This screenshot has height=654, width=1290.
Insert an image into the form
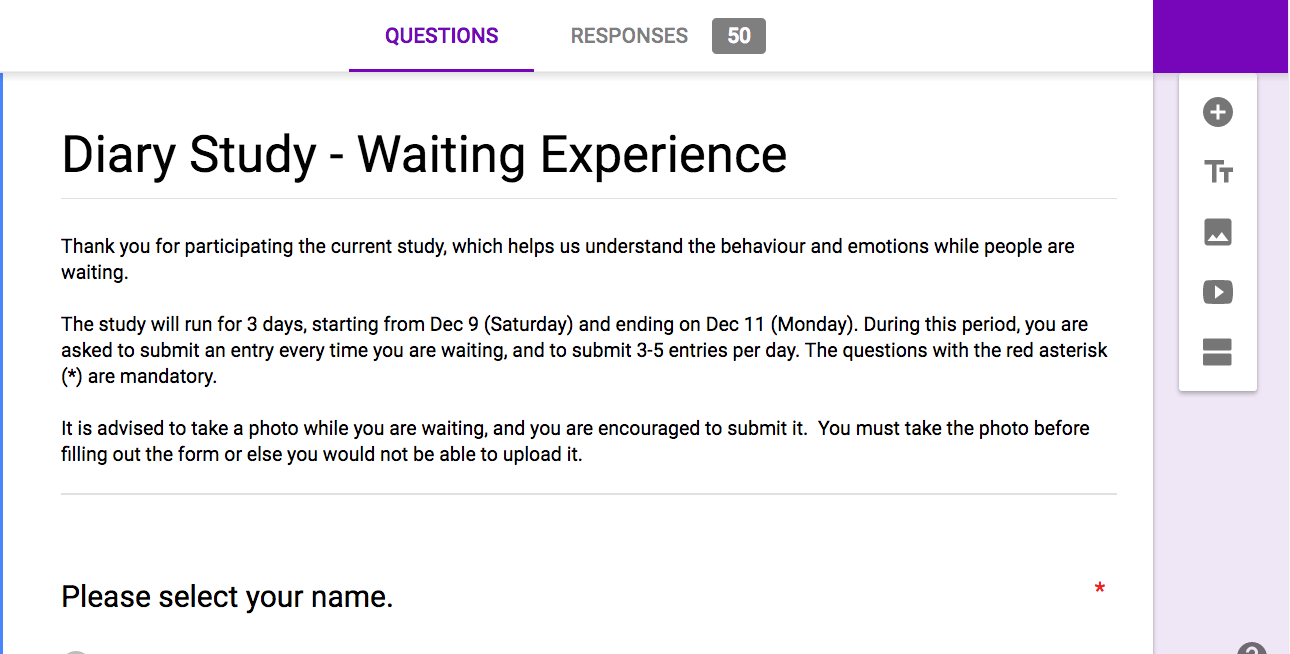pyautogui.click(x=1217, y=232)
